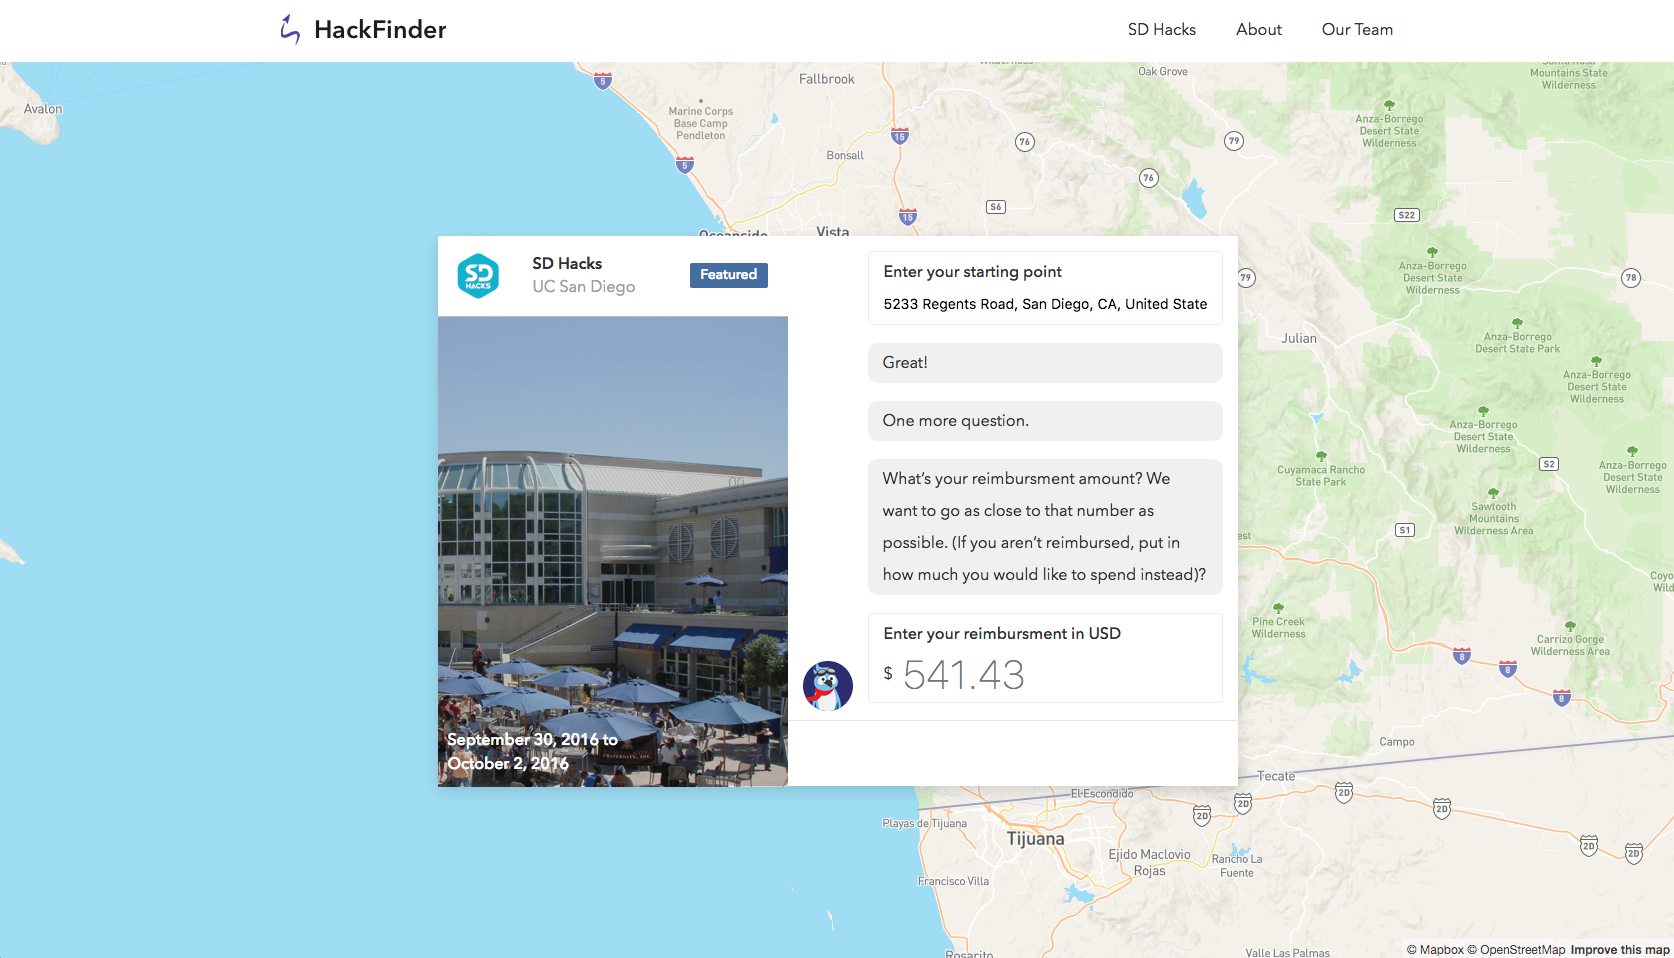
Task: Click Carrizo Gorge Wilderness Area label
Action: 1570,646
